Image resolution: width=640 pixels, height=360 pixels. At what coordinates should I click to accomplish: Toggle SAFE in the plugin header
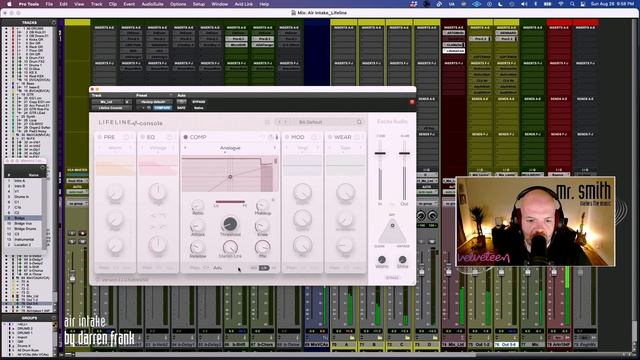click(x=181, y=108)
